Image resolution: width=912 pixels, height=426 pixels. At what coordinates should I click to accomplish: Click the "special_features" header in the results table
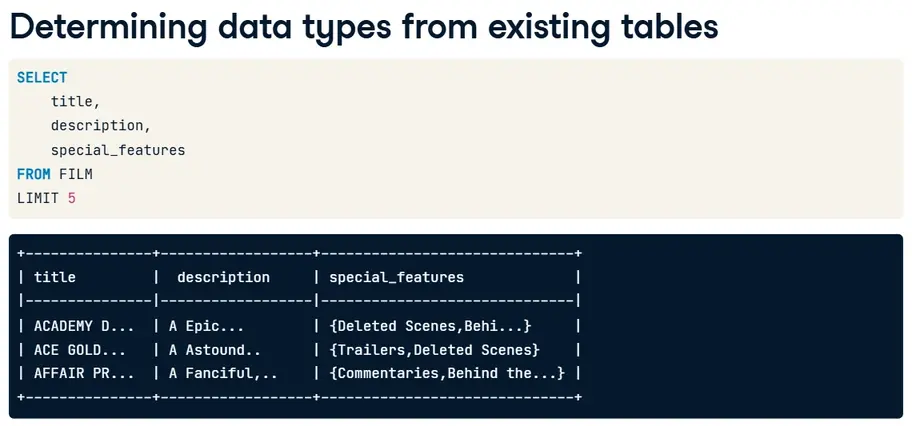[396, 277]
